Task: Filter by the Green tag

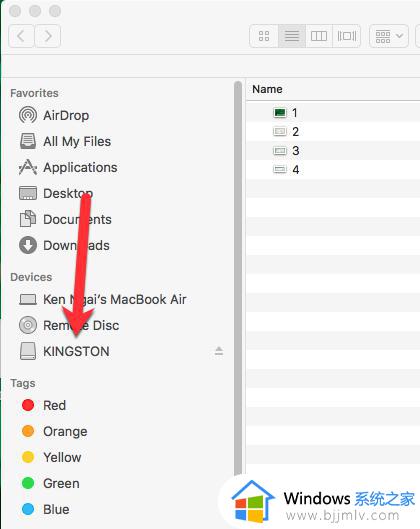Action: click(x=51, y=483)
